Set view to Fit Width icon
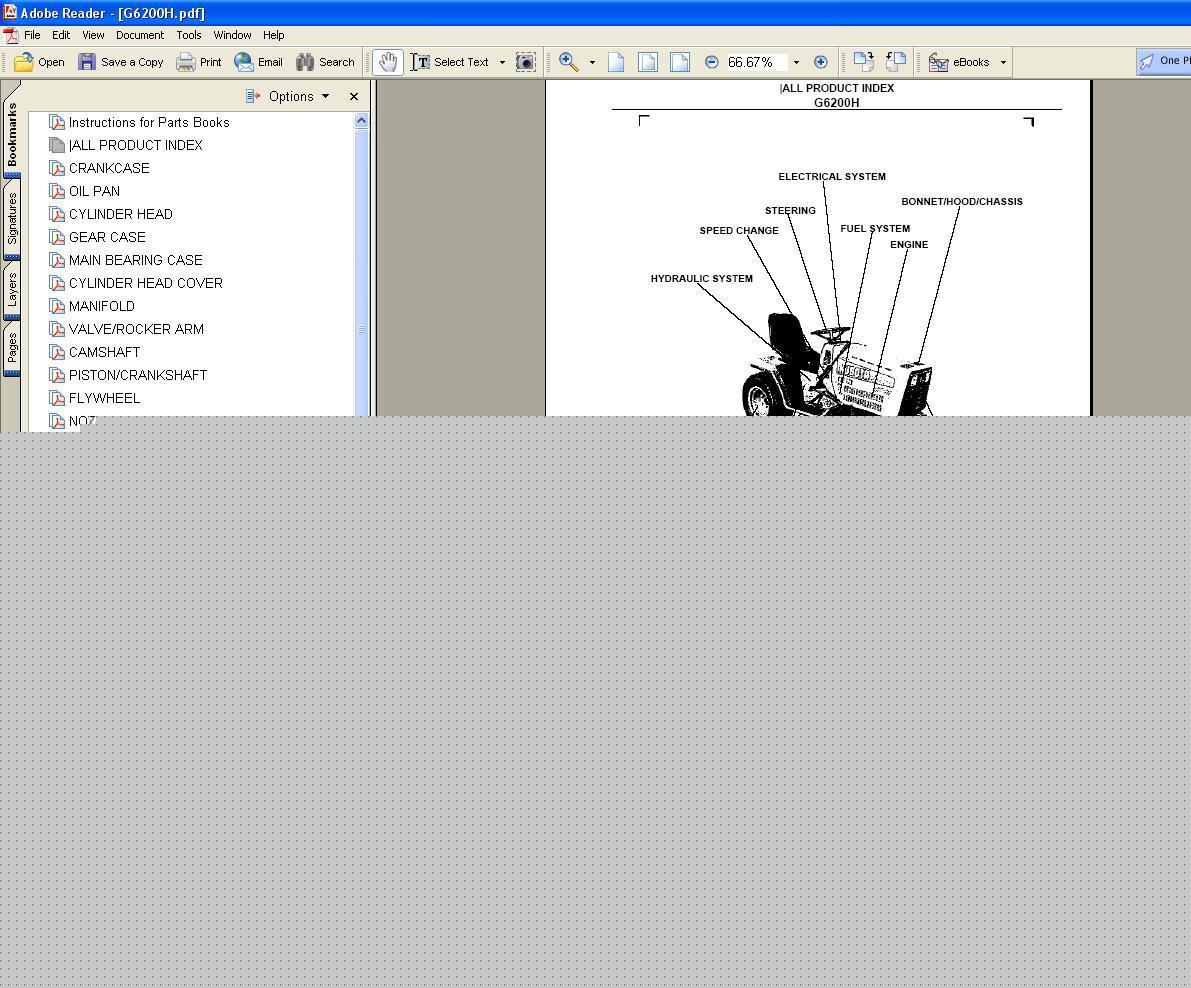The width and height of the screenshot is (1191, 988). click(x=680, y=62)
